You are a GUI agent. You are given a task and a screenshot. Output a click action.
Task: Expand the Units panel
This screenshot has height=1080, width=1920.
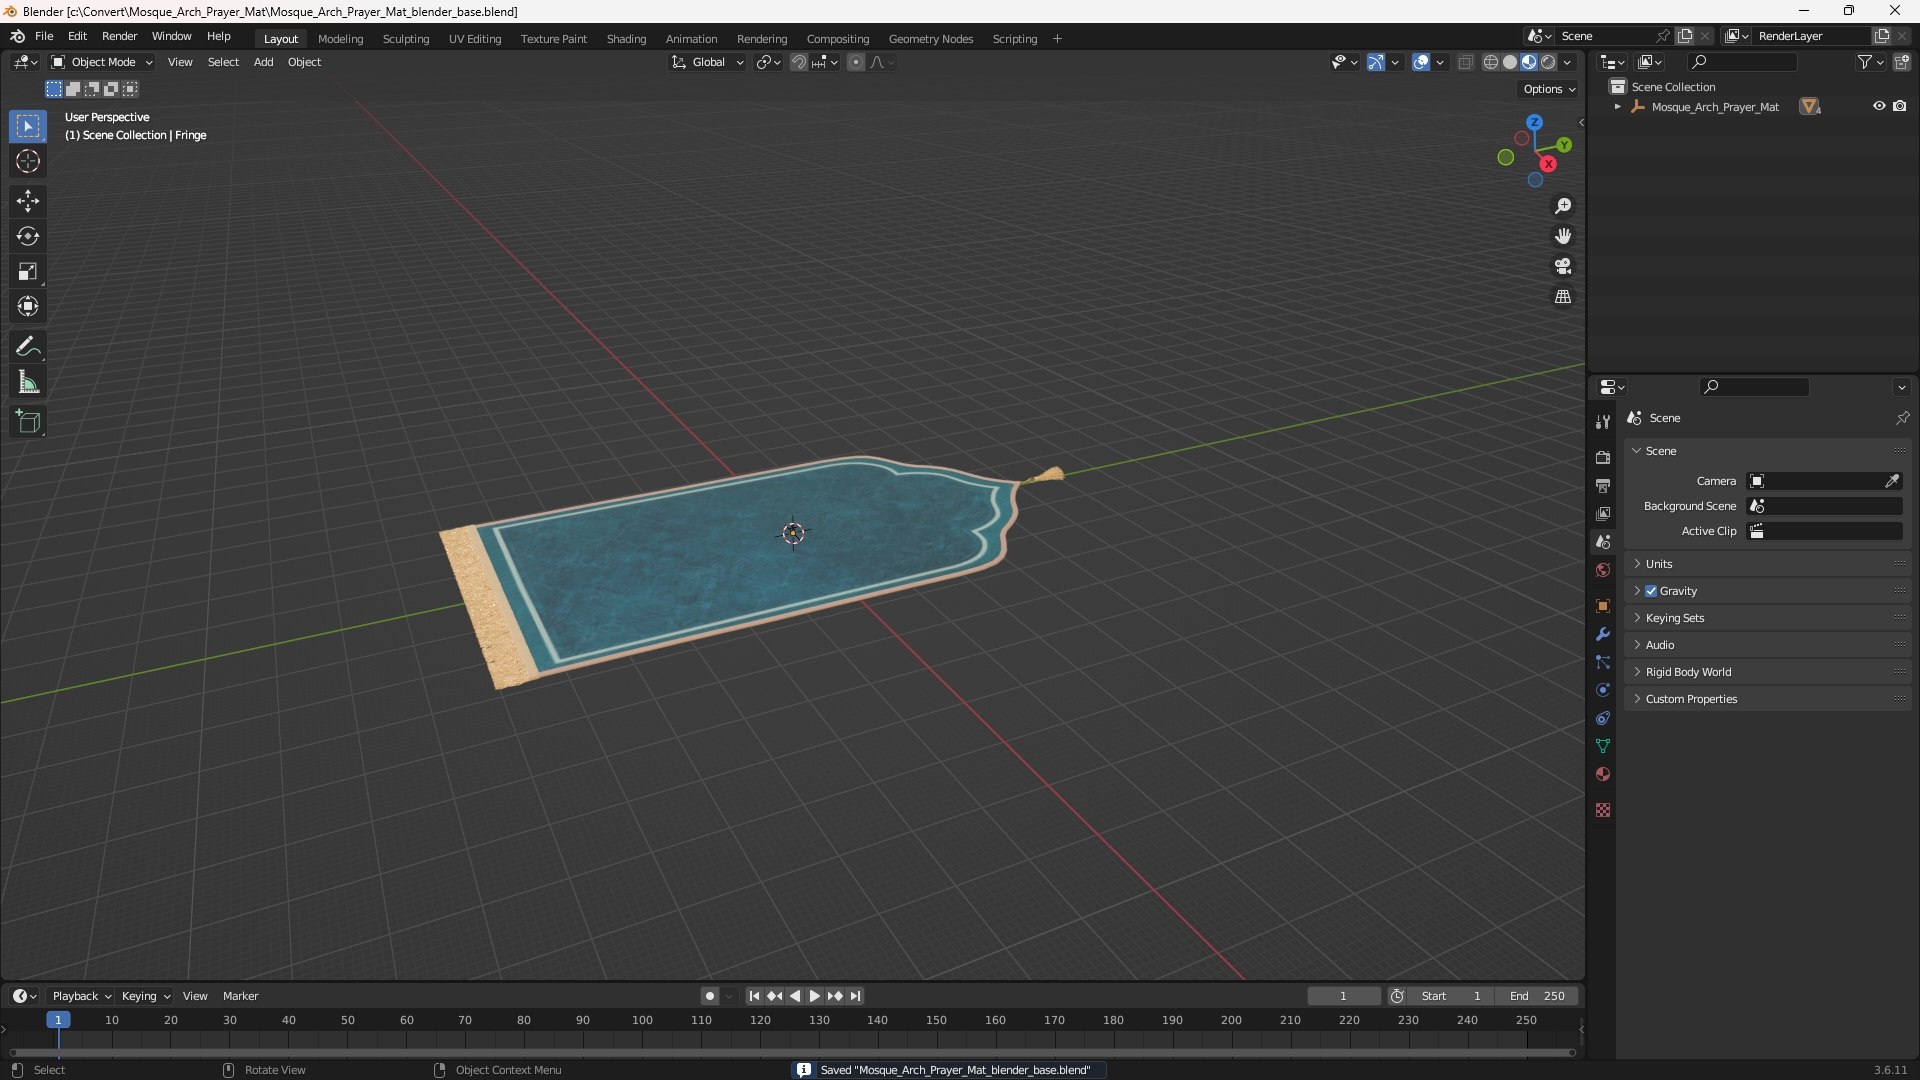(1659, 564)
